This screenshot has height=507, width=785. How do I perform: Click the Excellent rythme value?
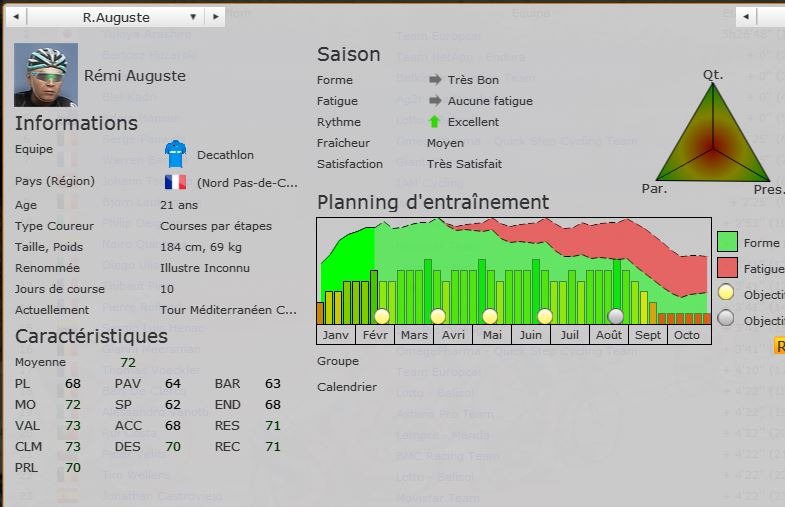point(473,122)
